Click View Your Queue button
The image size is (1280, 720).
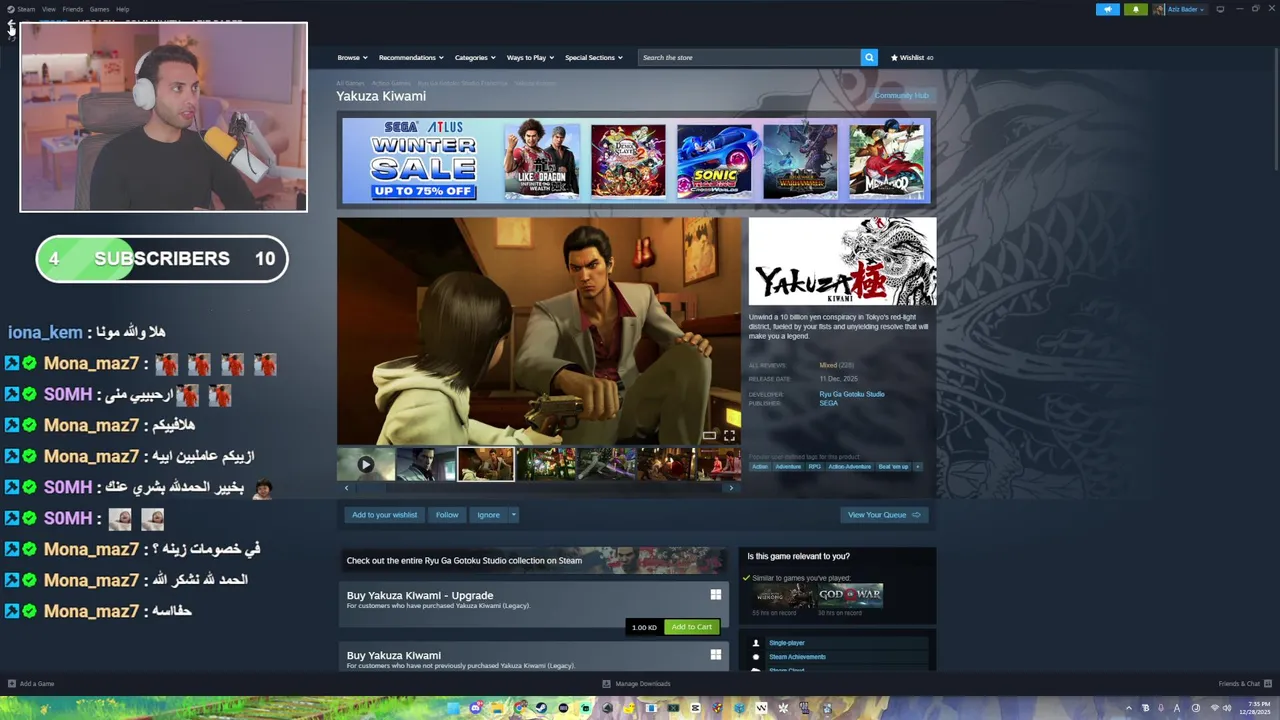pos(884,515)
